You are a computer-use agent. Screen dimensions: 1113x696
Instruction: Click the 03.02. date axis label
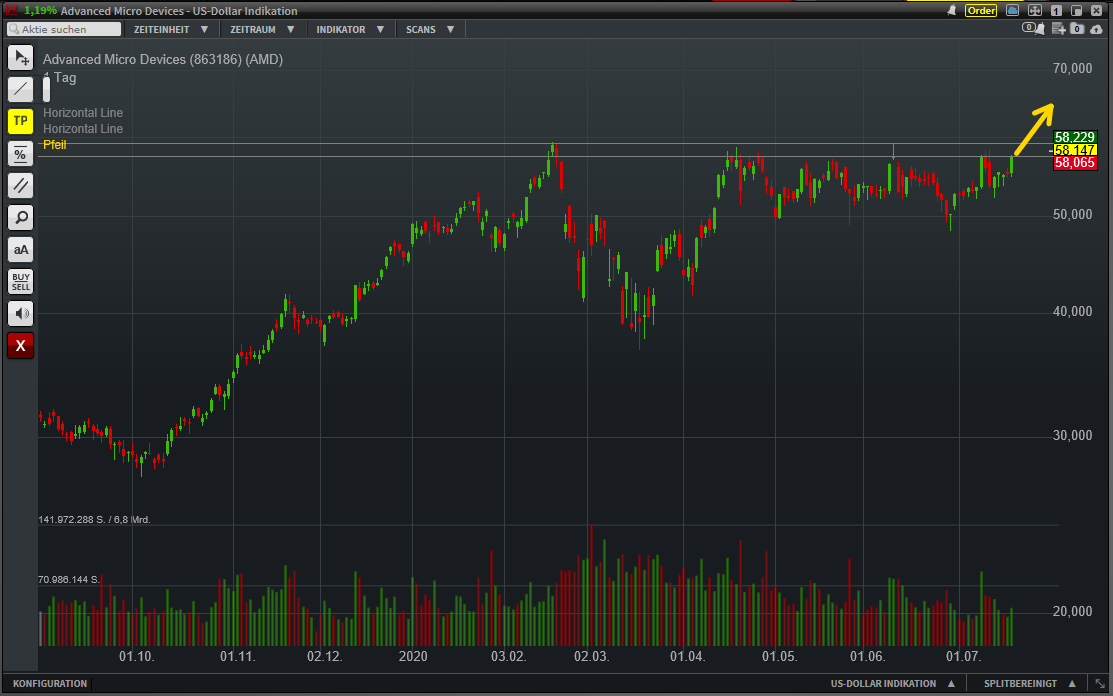coord(509,656)
